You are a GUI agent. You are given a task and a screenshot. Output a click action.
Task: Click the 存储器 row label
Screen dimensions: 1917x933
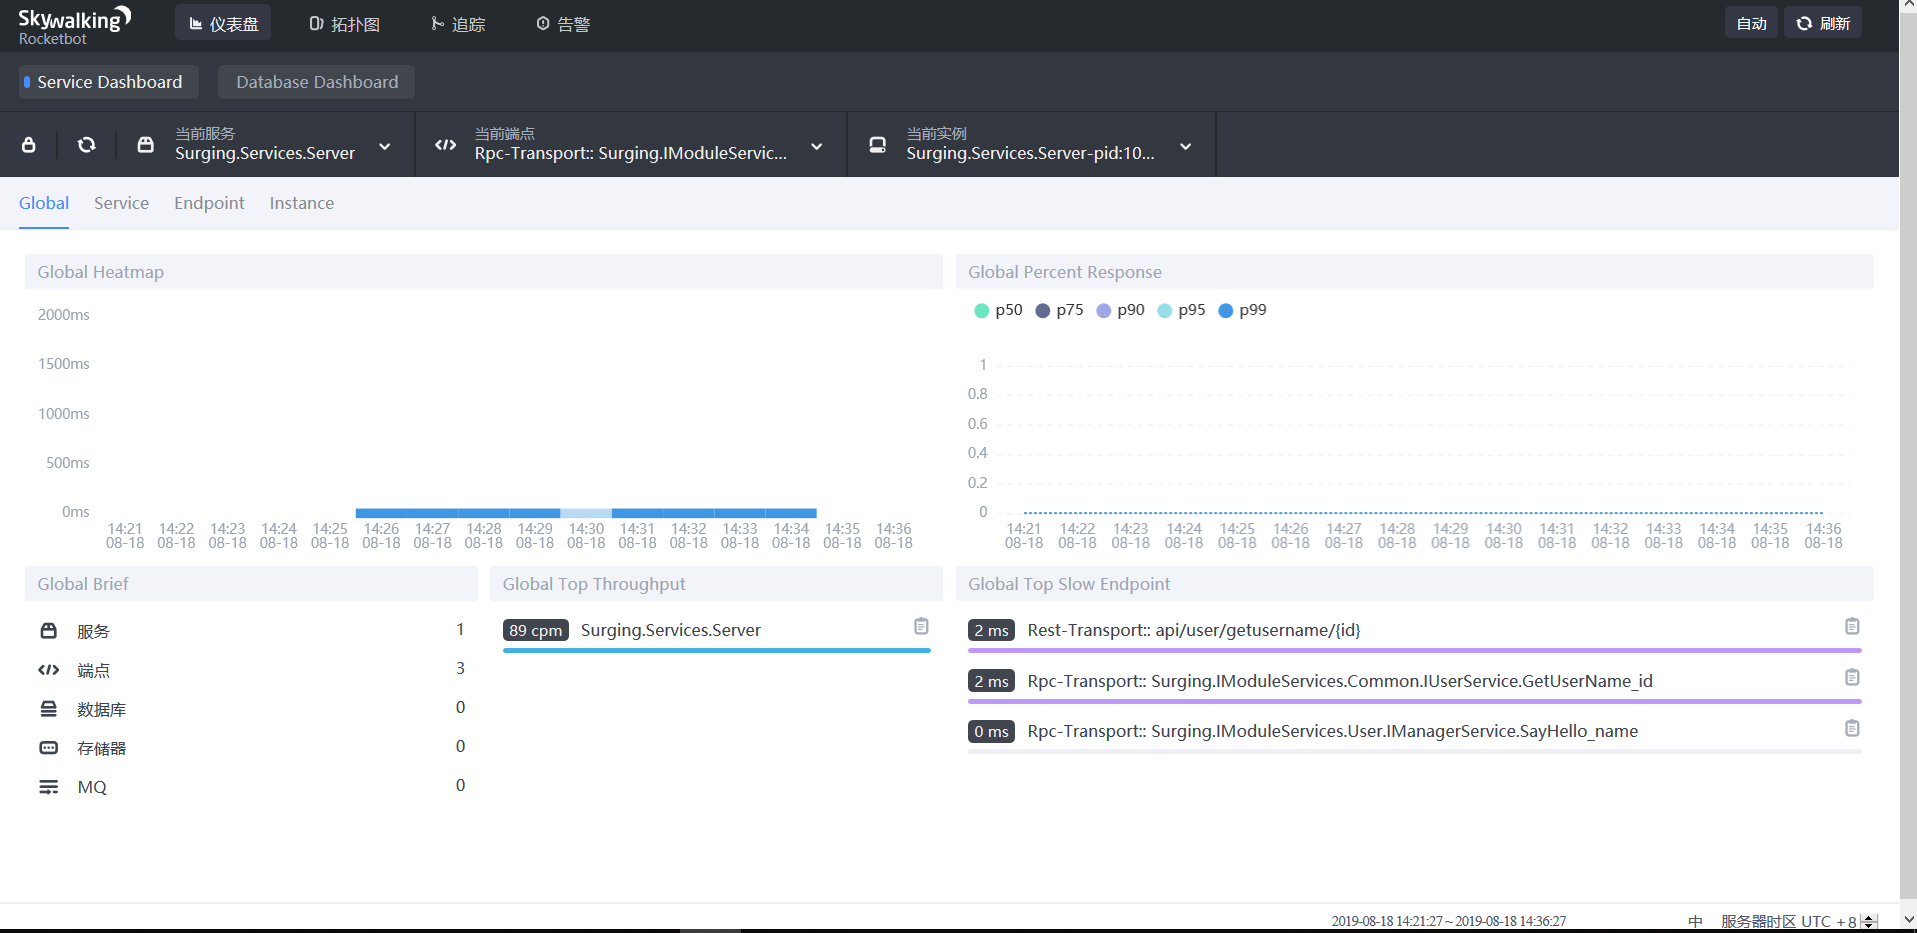pos(101,748)
